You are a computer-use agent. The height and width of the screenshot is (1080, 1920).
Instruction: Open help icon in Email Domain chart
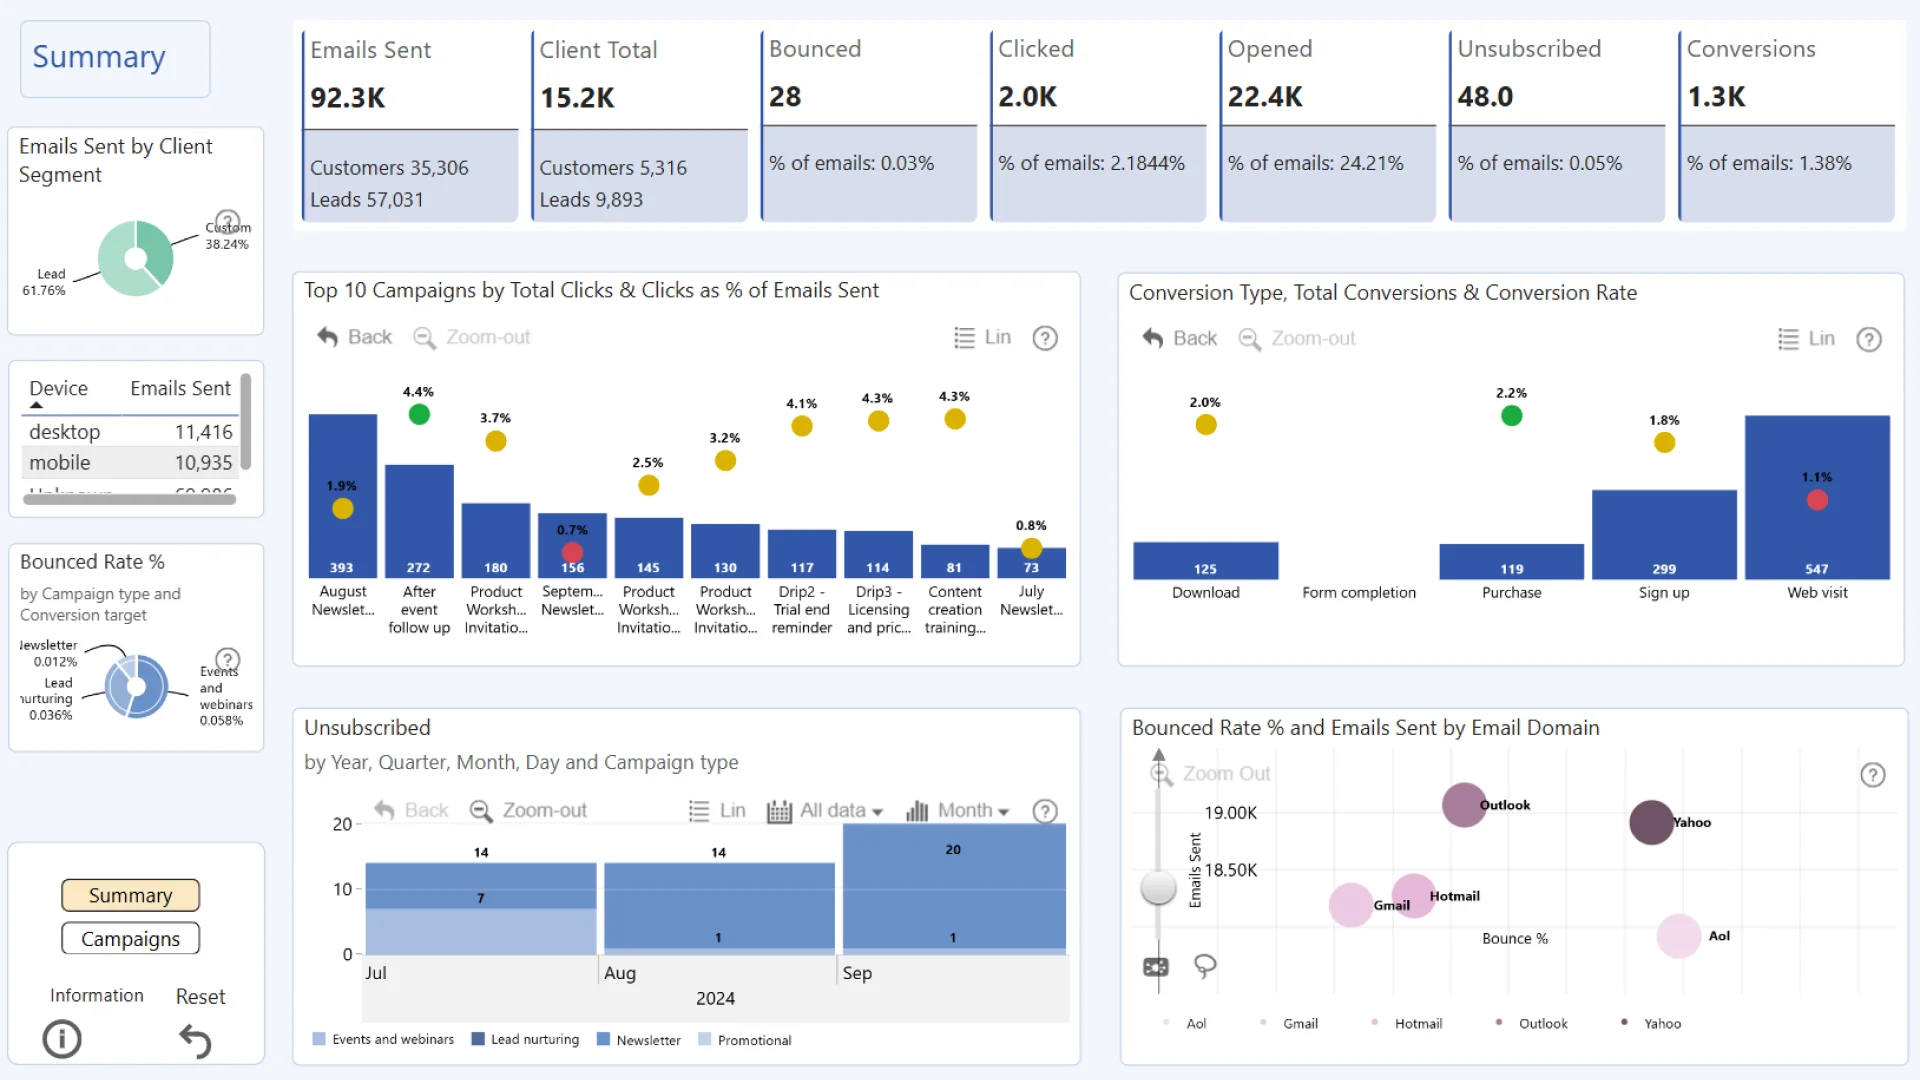pyautogui.click(x=1873, y=775)
